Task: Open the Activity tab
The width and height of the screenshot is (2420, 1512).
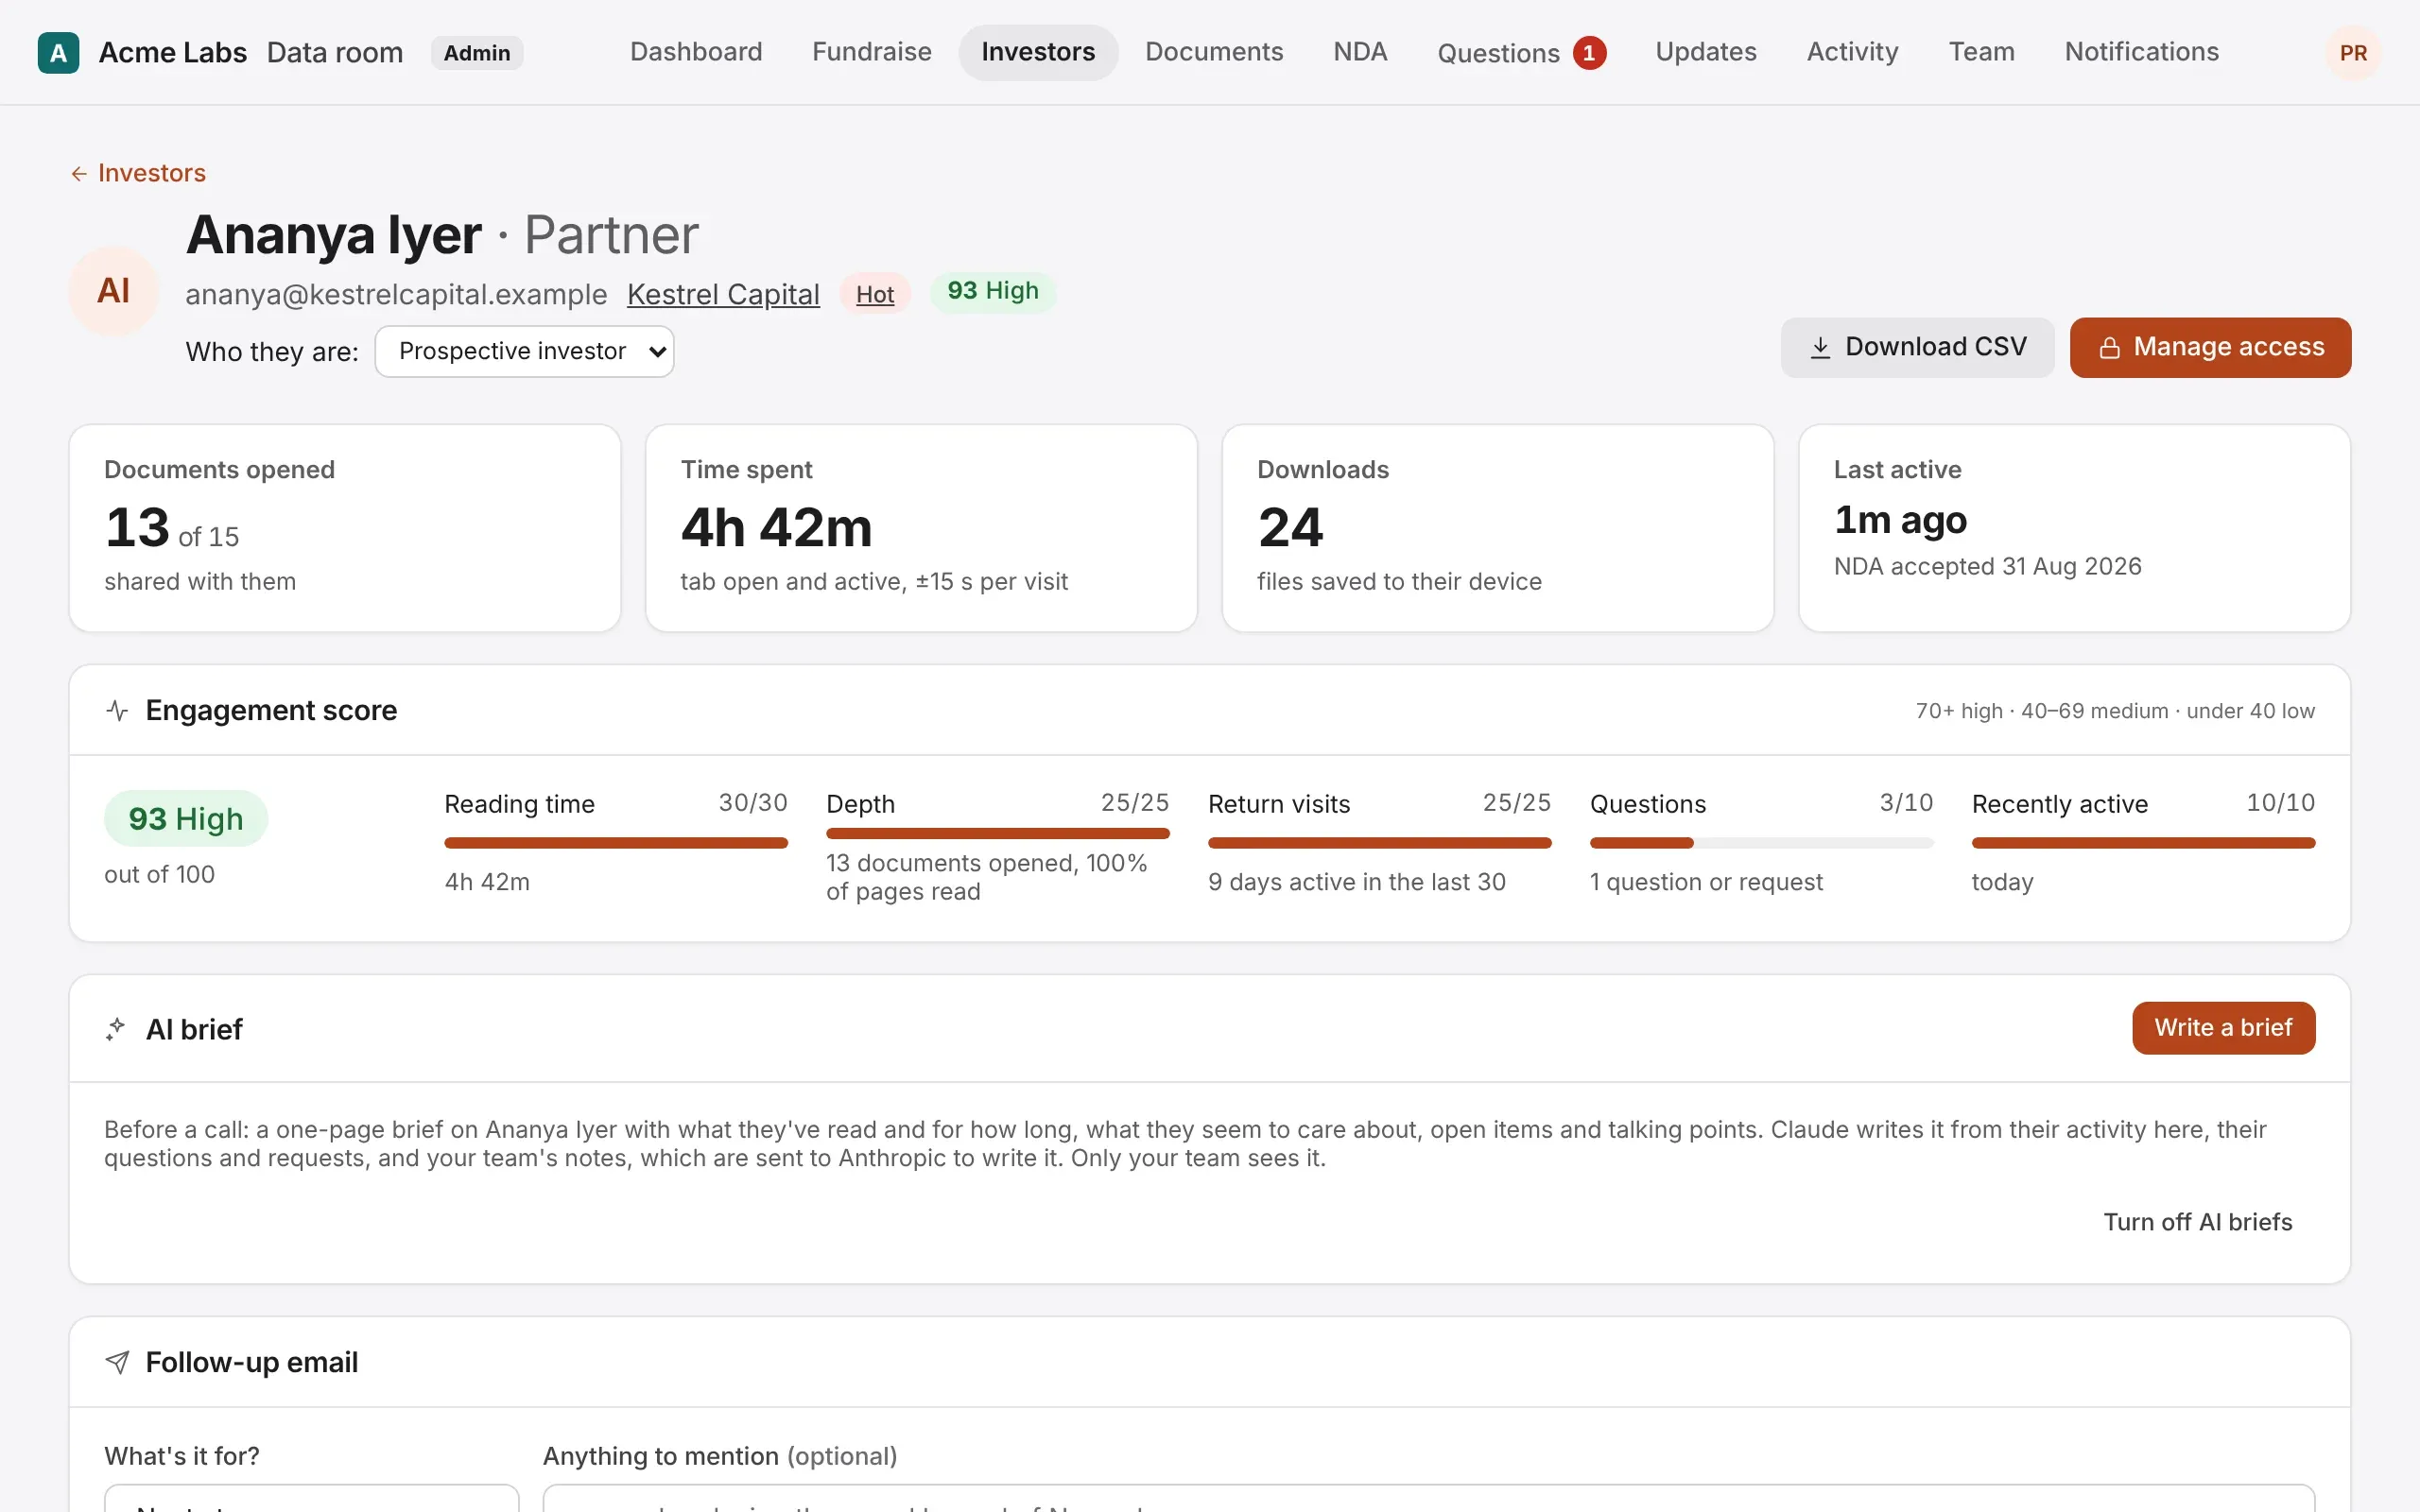Action: point(1852,52)
